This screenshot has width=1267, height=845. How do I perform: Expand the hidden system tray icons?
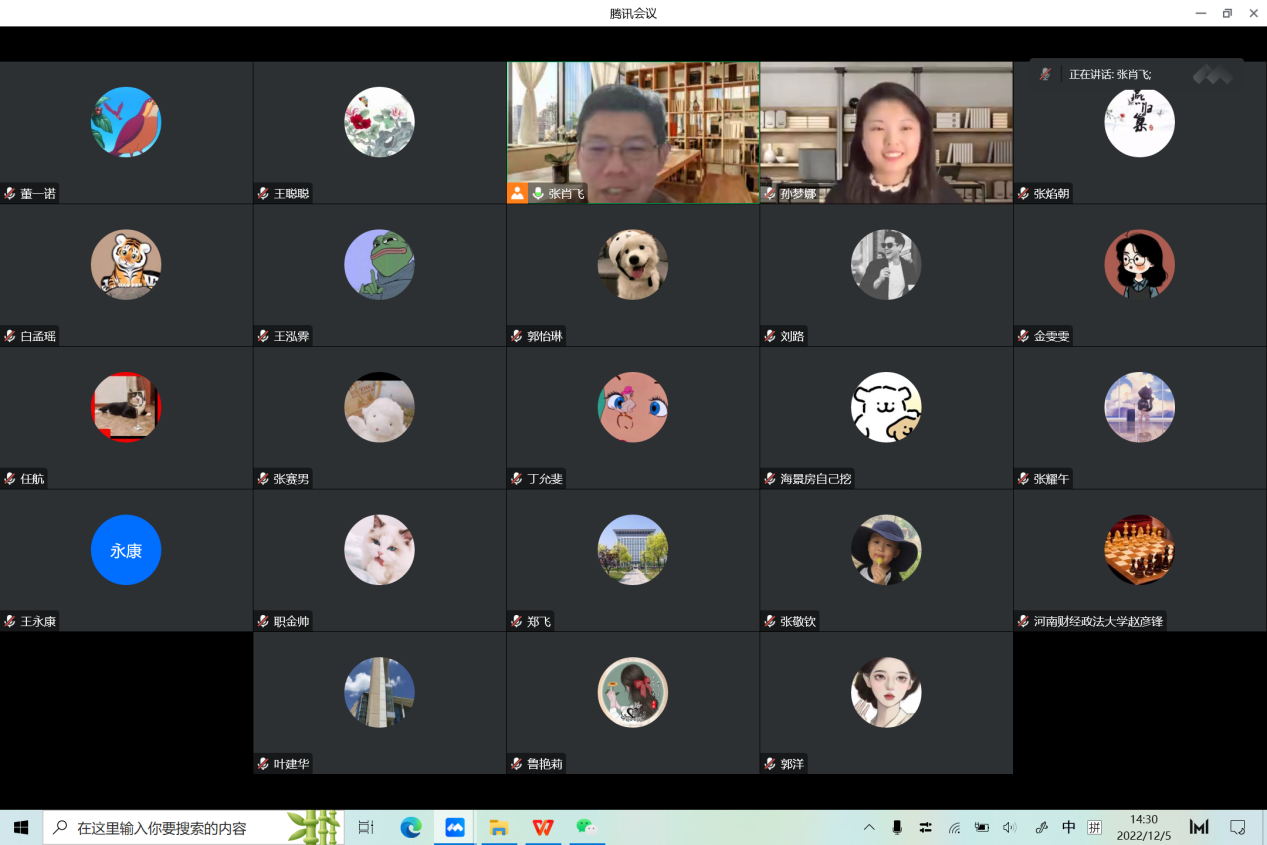pyautogui.click(x=869, y=827)
